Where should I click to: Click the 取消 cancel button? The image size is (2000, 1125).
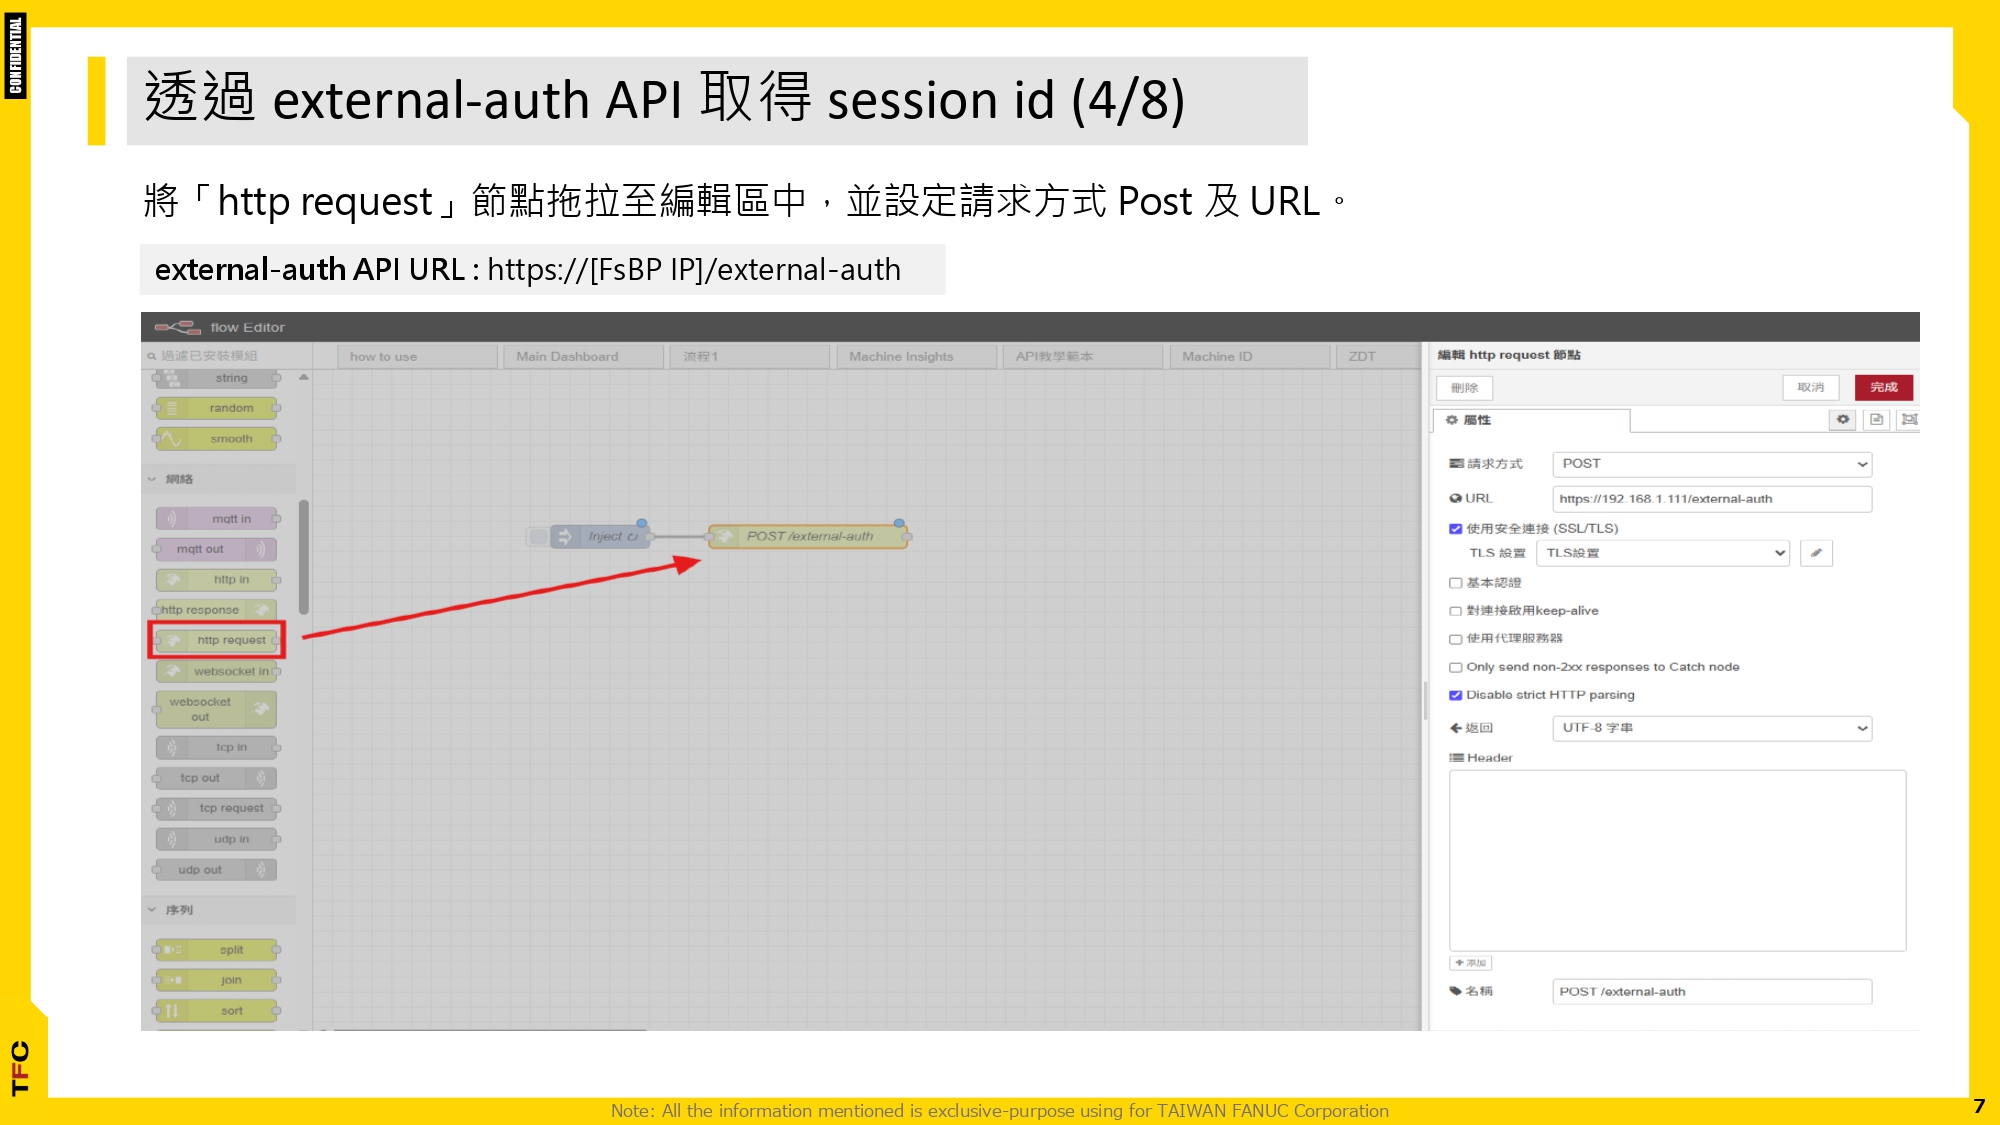(1810, 388)
